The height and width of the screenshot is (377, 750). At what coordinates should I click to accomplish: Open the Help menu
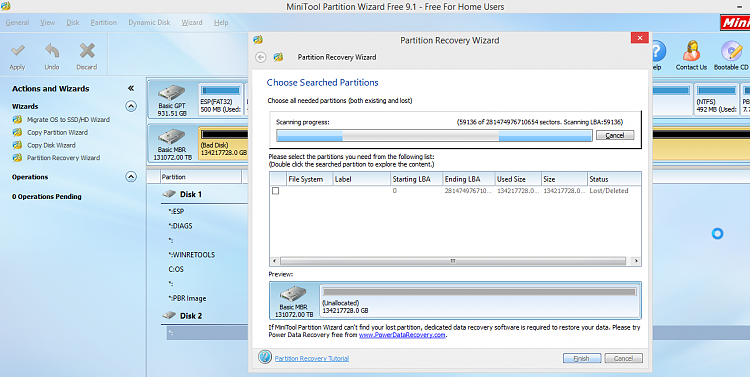221,22
